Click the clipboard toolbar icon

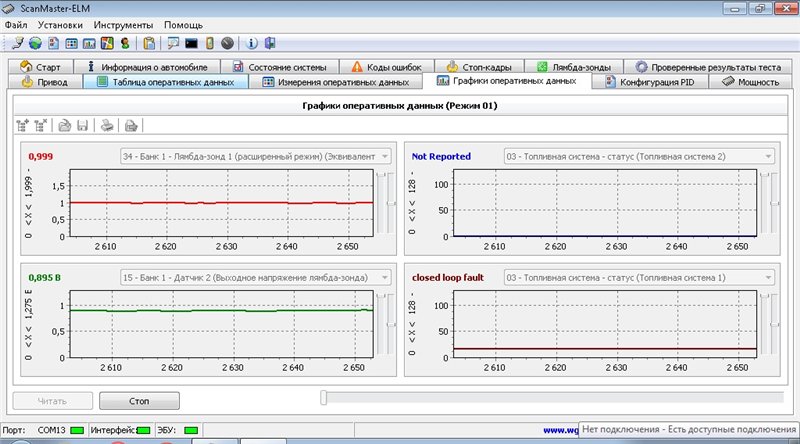(149, 43)
